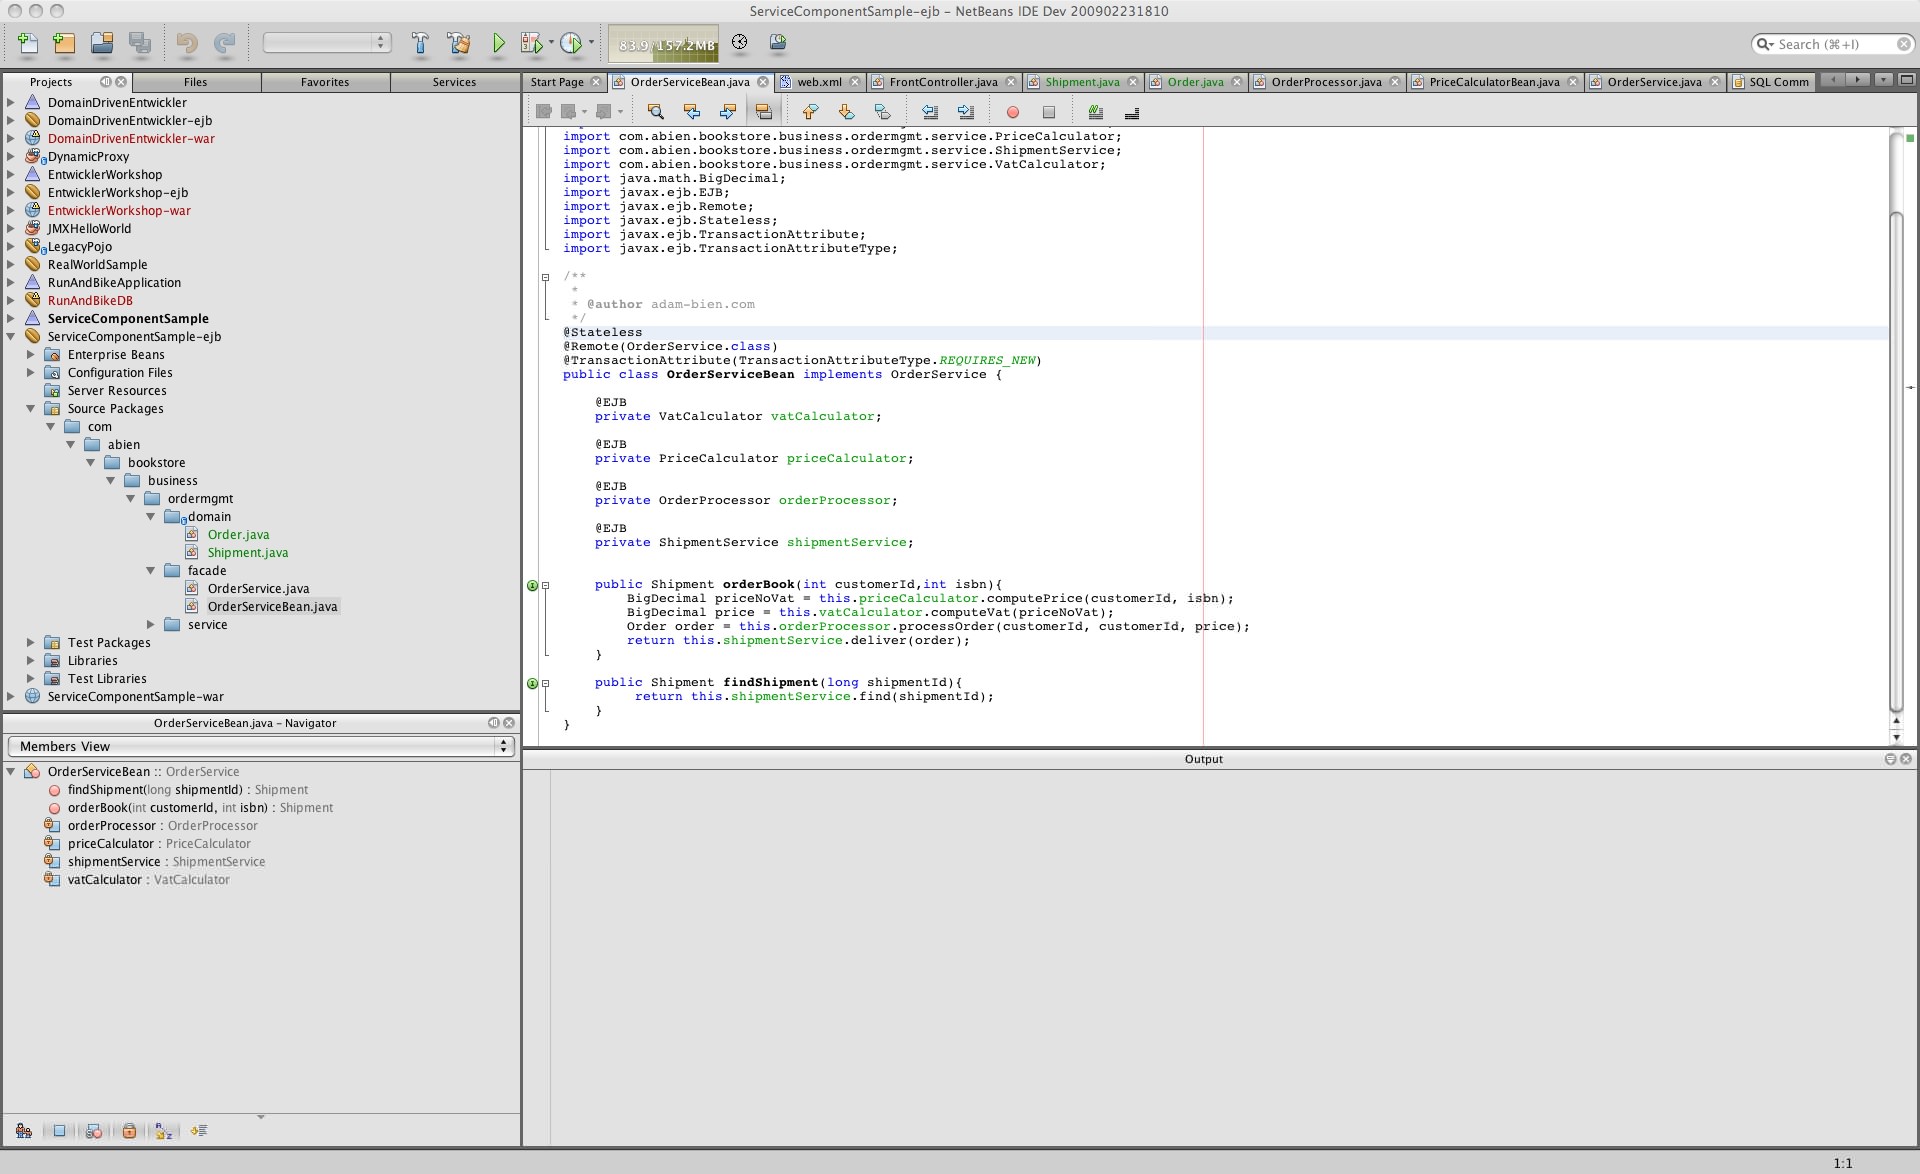The image size is (1920, 1174).
Task: Click the Find Previous Occurrence icon
Action: point(691,112)
